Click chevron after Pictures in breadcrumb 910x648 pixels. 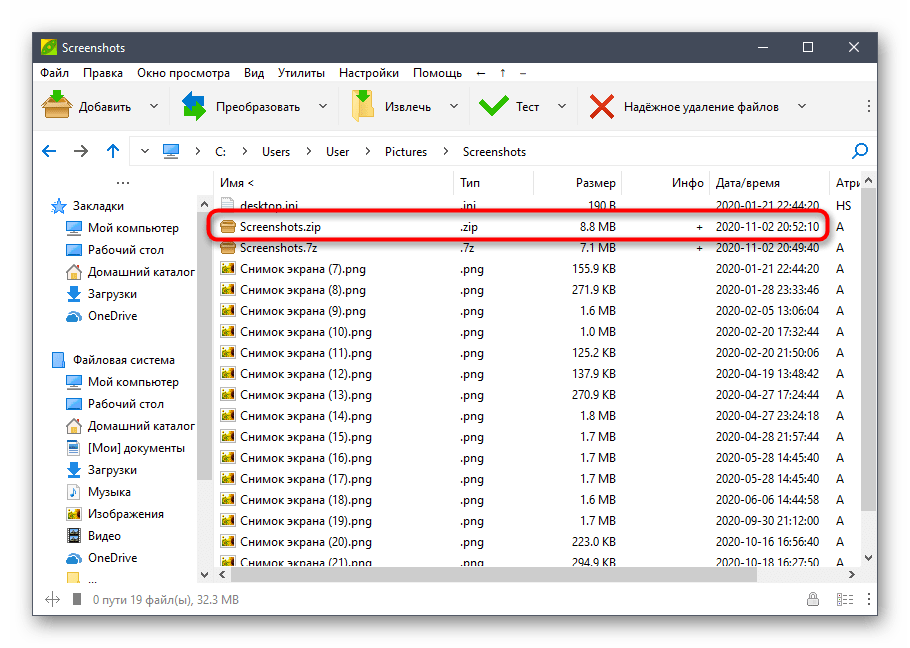pyautogui.click(x=446, y=151)
